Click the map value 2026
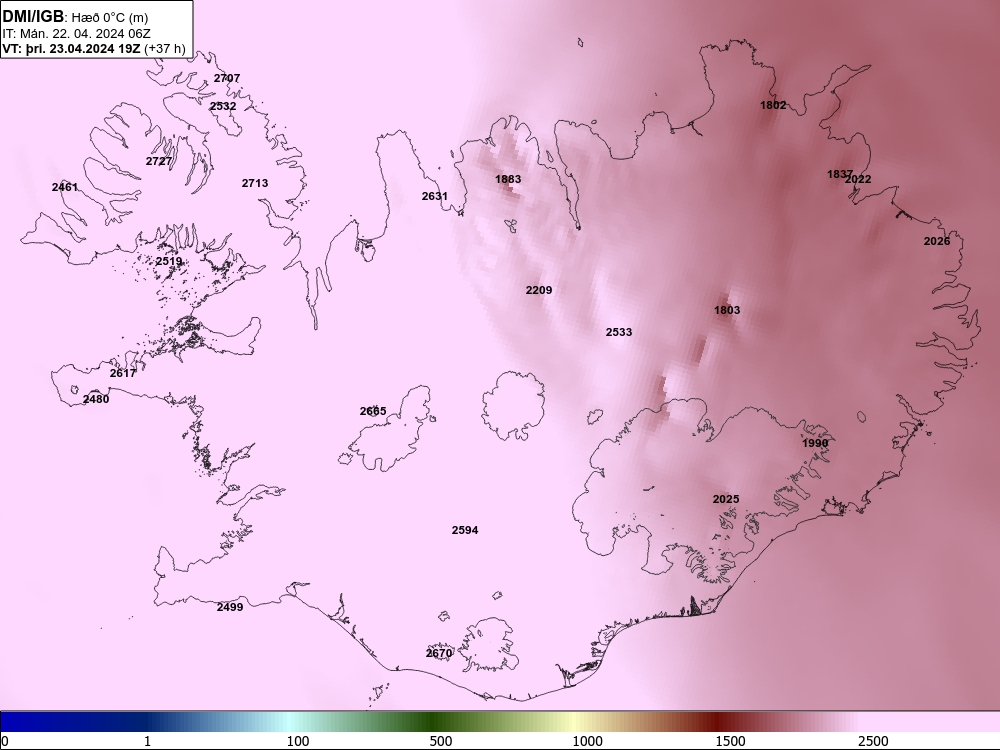 point(937,242)
